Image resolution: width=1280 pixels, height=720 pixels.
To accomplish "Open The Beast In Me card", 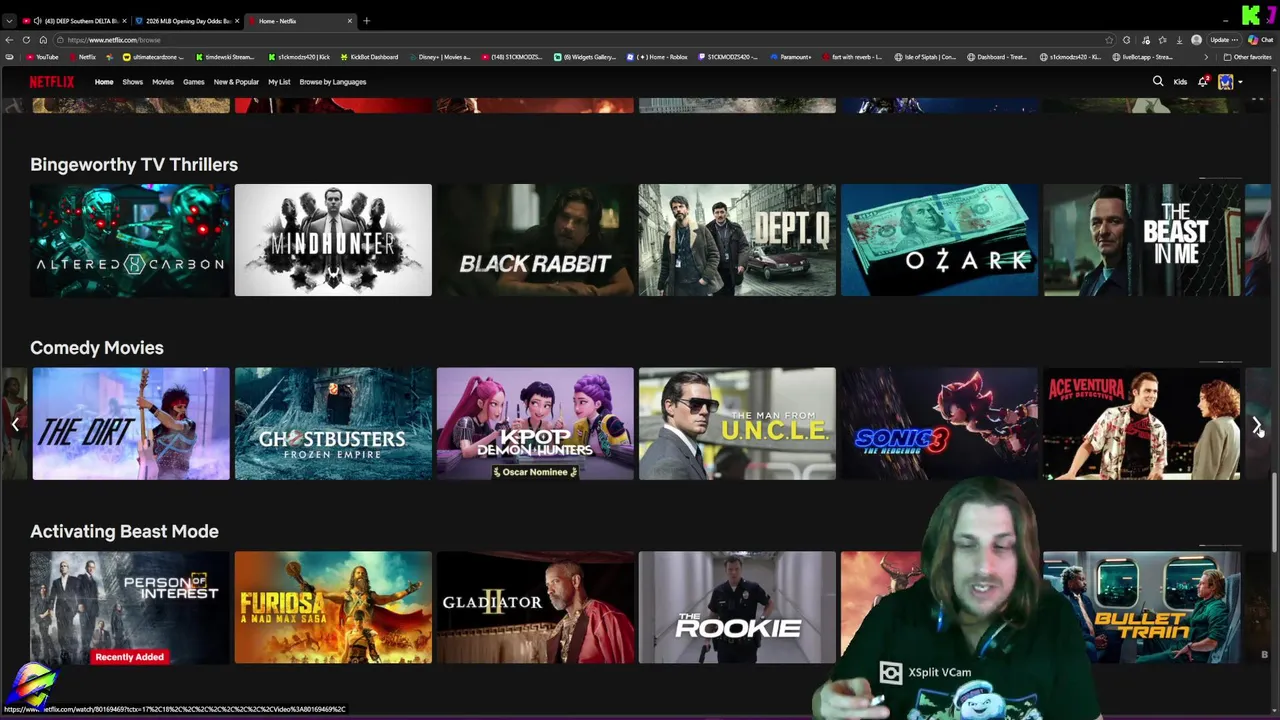I will (x=1142, y=240).
